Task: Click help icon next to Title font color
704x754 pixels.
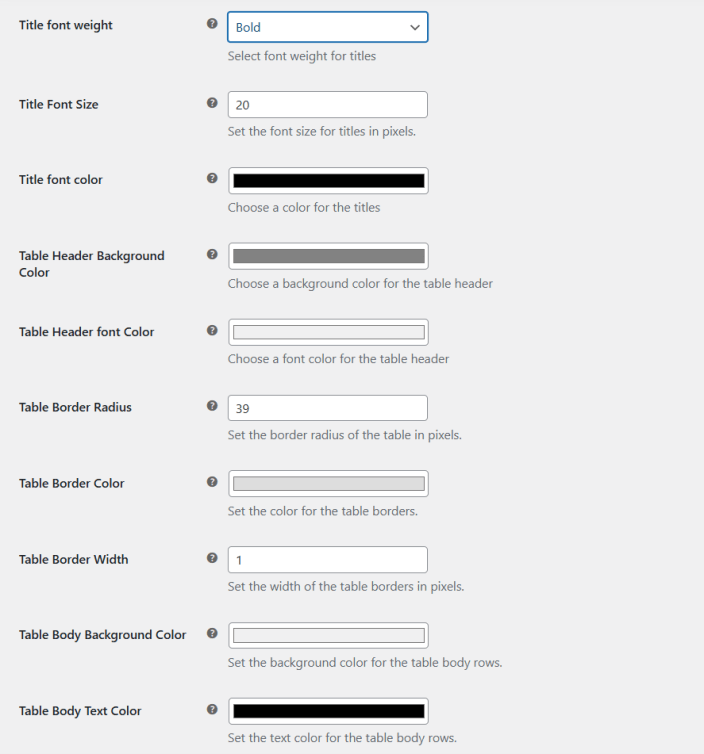Action: coord(212,178)
